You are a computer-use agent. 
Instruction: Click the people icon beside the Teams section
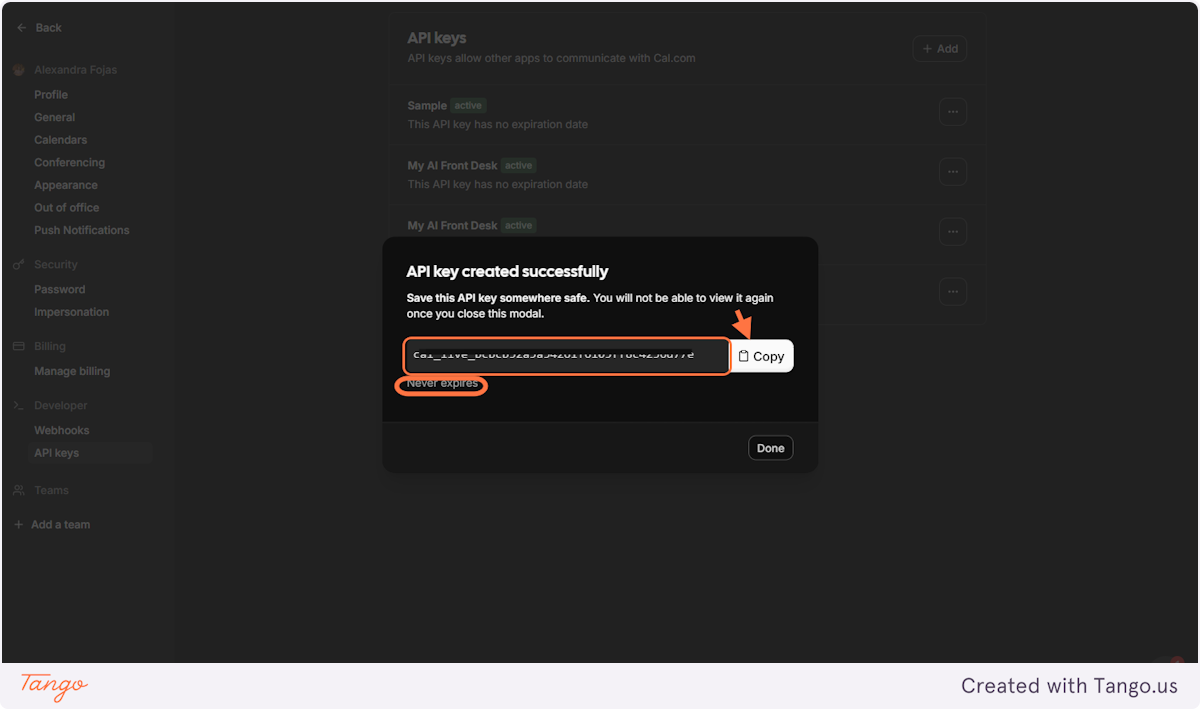click(x=20, y=490)
